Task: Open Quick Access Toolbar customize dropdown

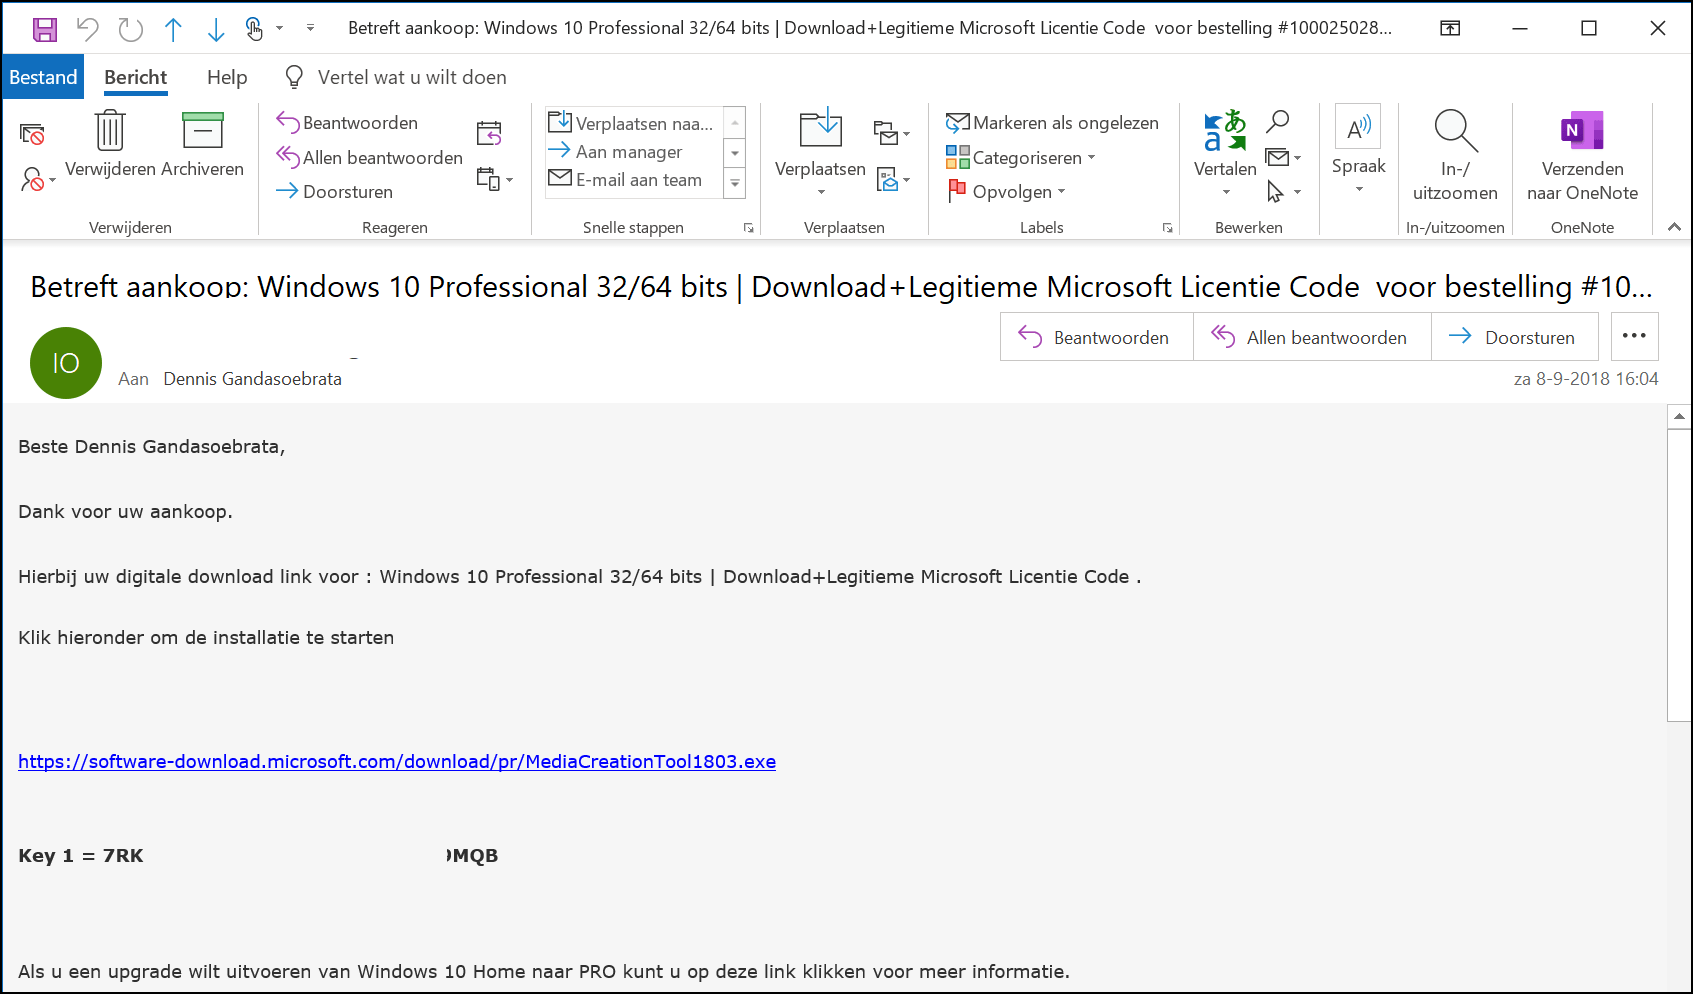Action: 311,28
